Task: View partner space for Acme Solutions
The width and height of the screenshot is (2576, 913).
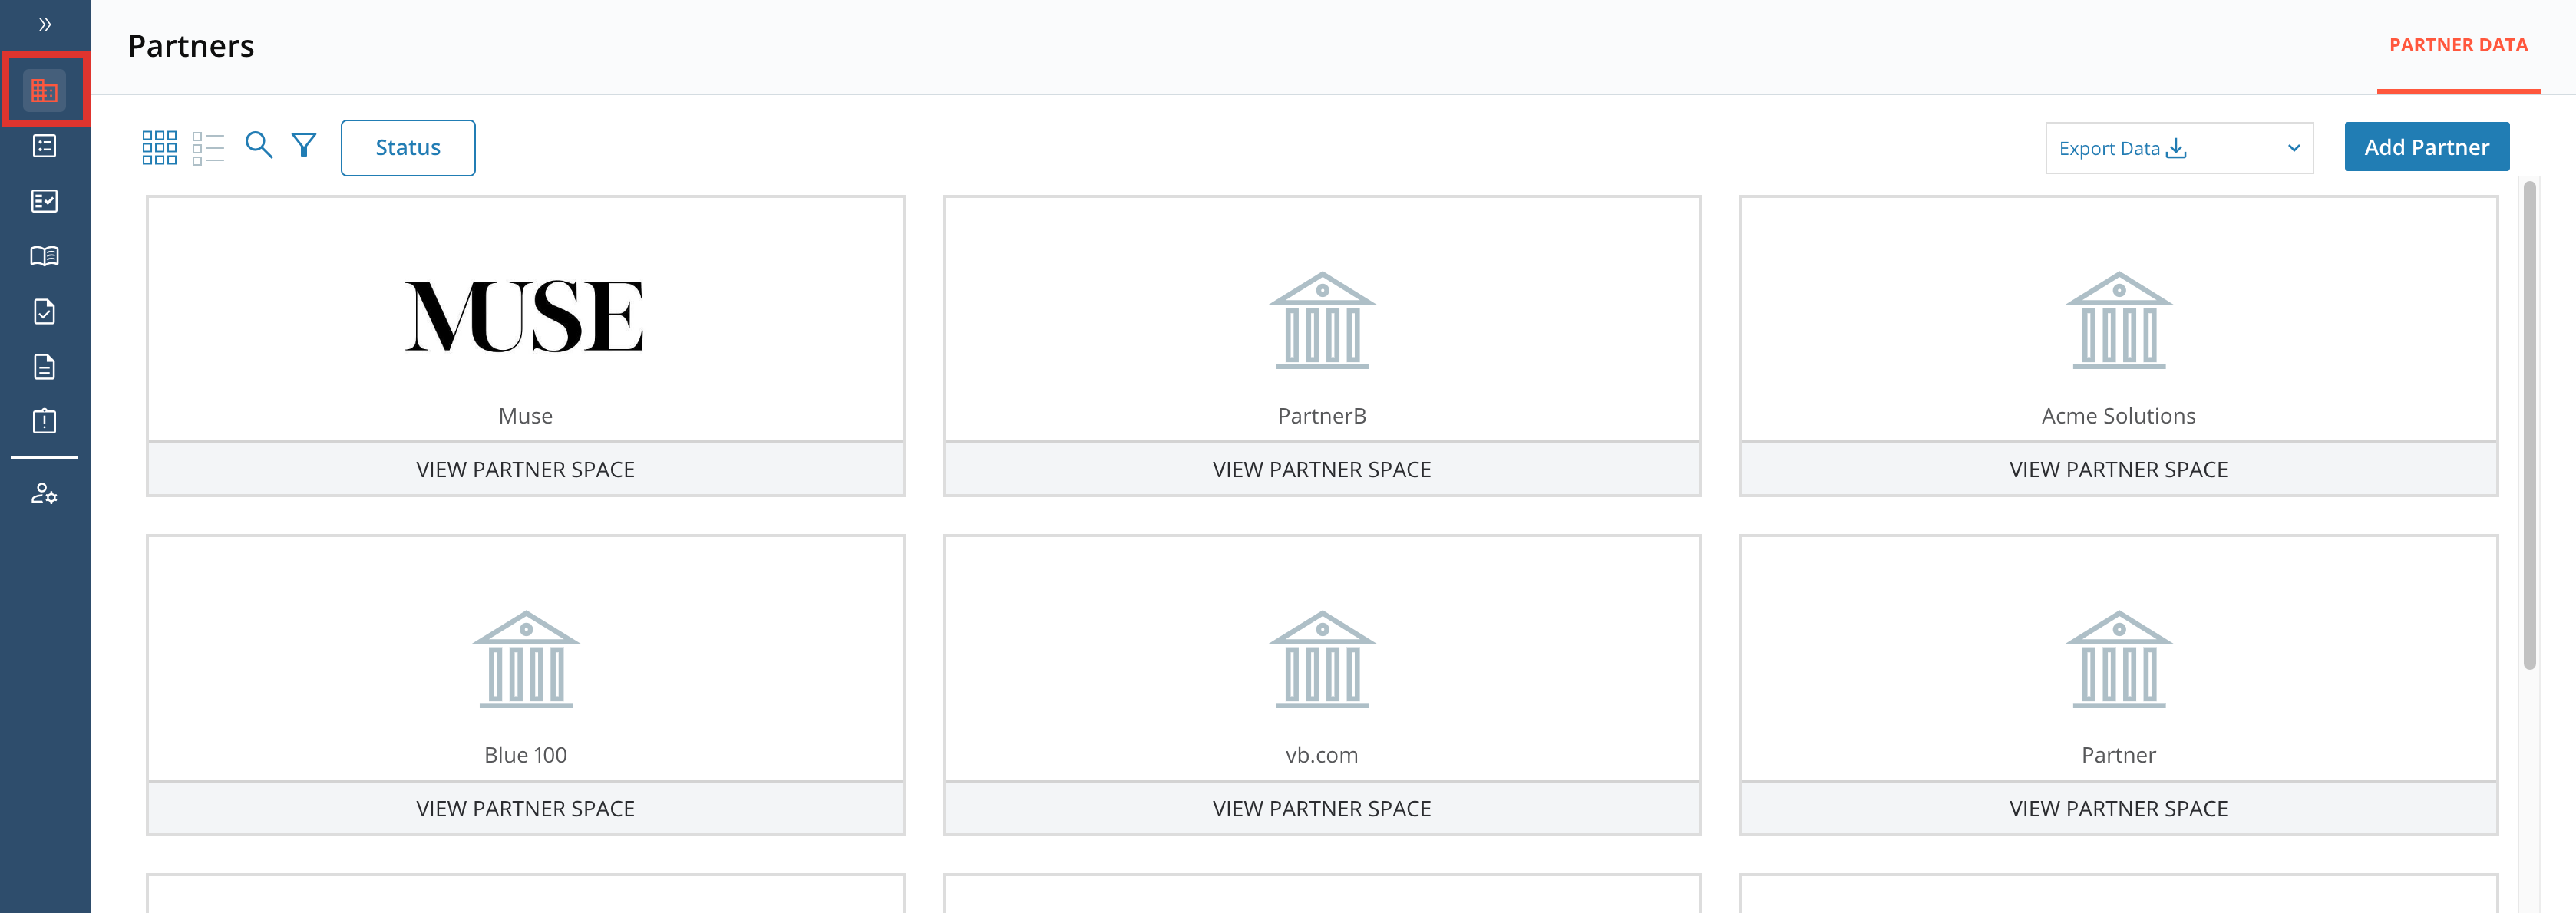Action: (2117, 468)
